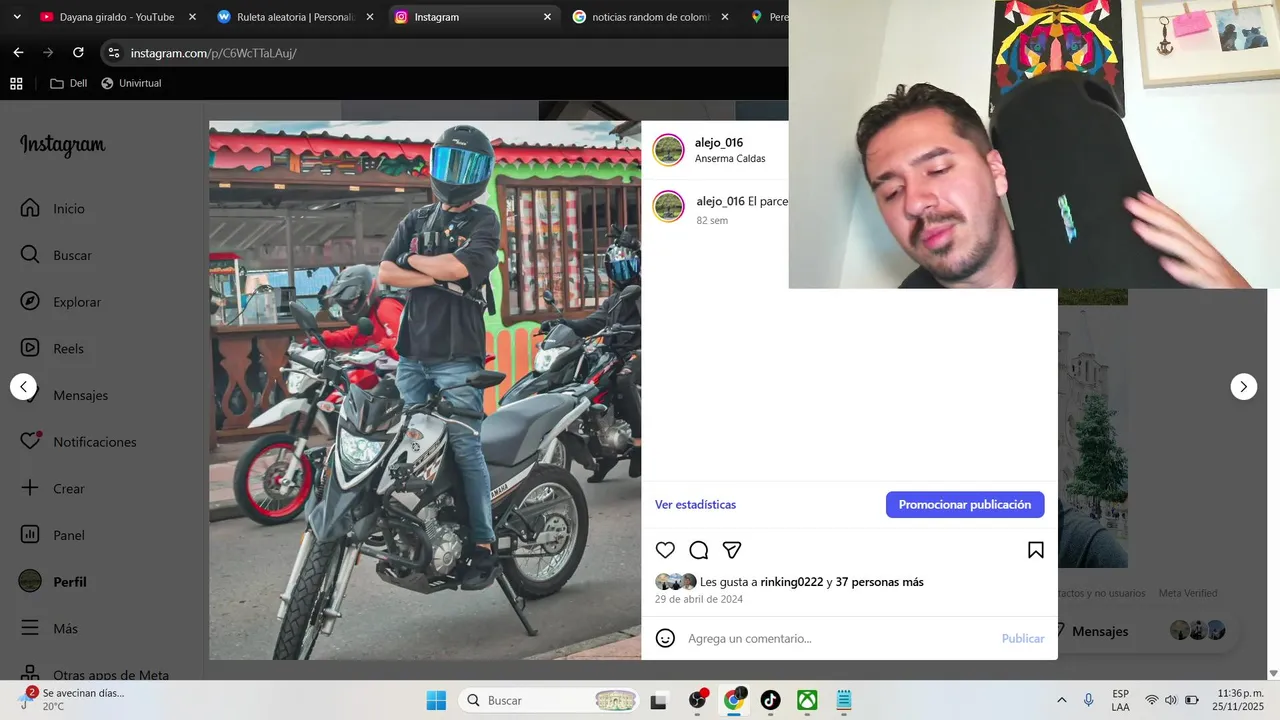Go to next post arrow
Viewport: 1280px width, 720px height.
coord(1243,386)
